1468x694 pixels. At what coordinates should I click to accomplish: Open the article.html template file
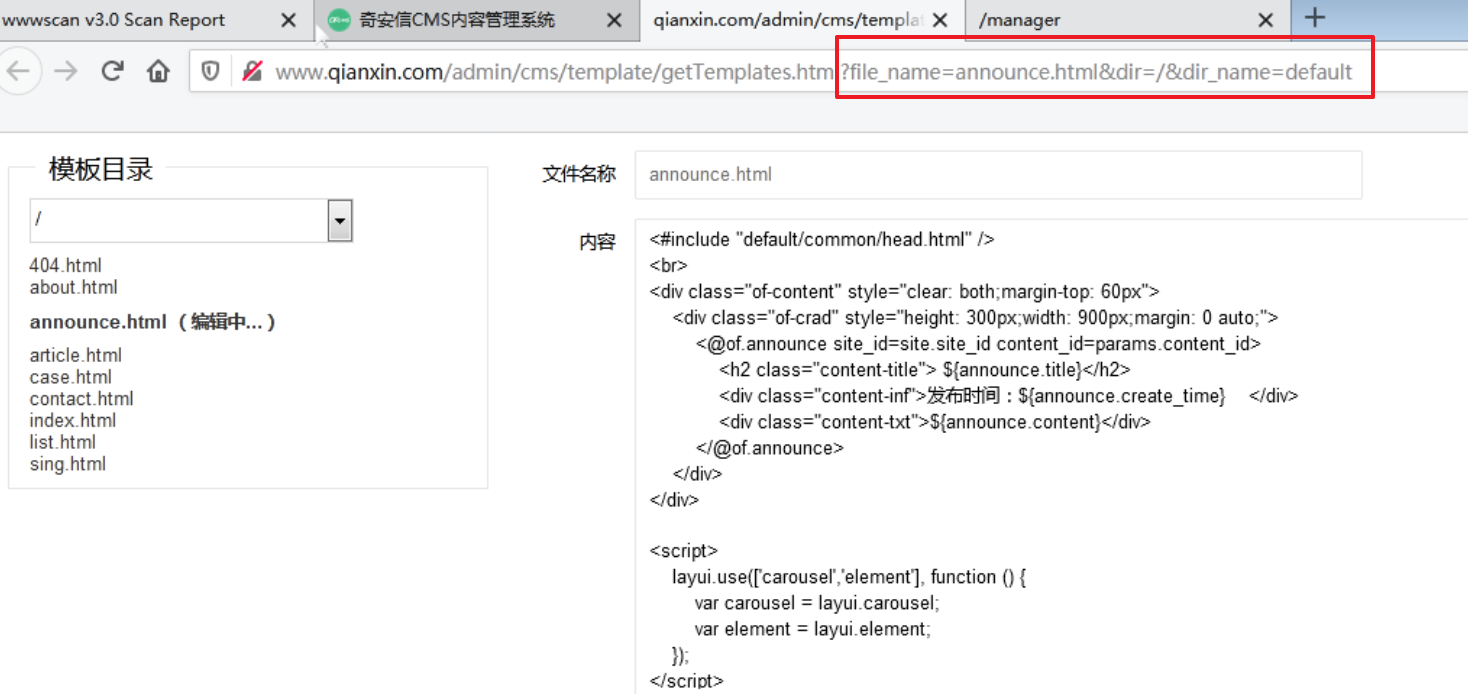(x=76, y=355)
